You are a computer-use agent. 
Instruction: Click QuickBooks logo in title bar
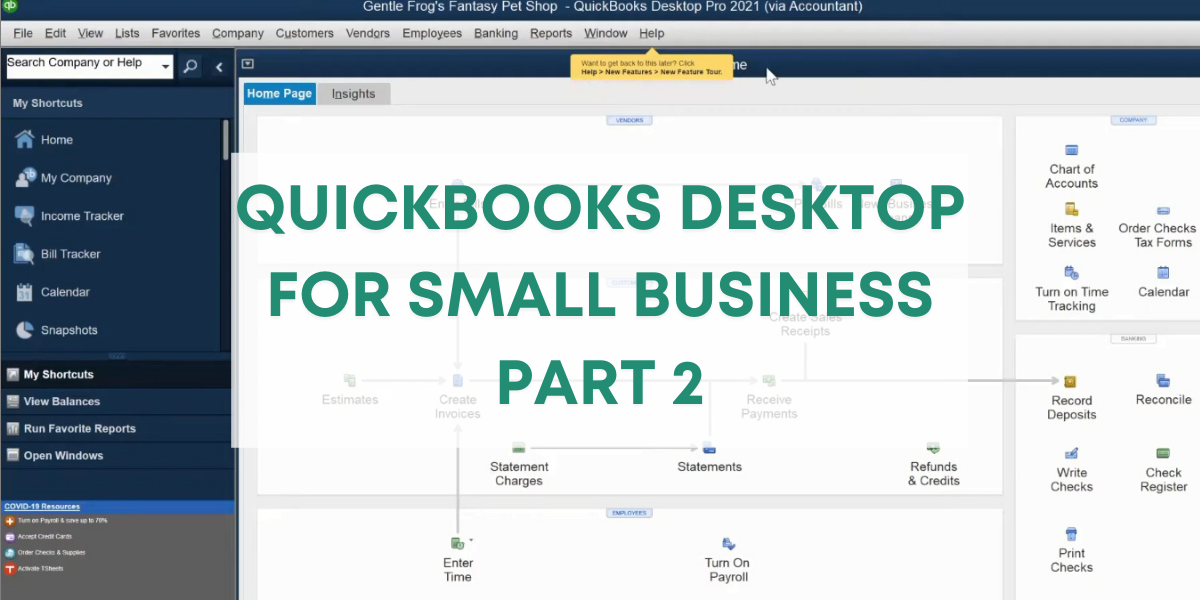coord(10,7)
